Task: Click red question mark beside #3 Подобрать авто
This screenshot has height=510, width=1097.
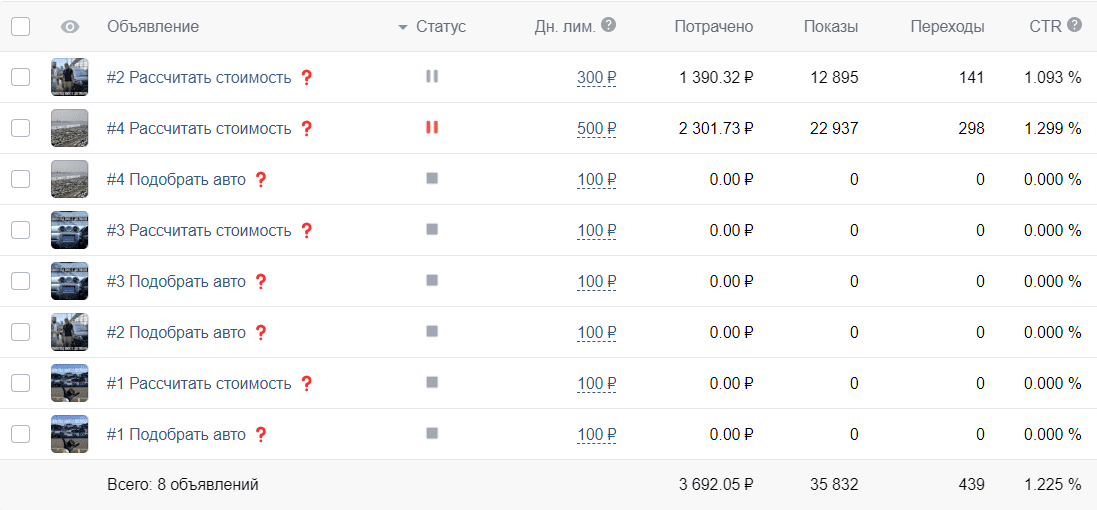Action: 260,281
